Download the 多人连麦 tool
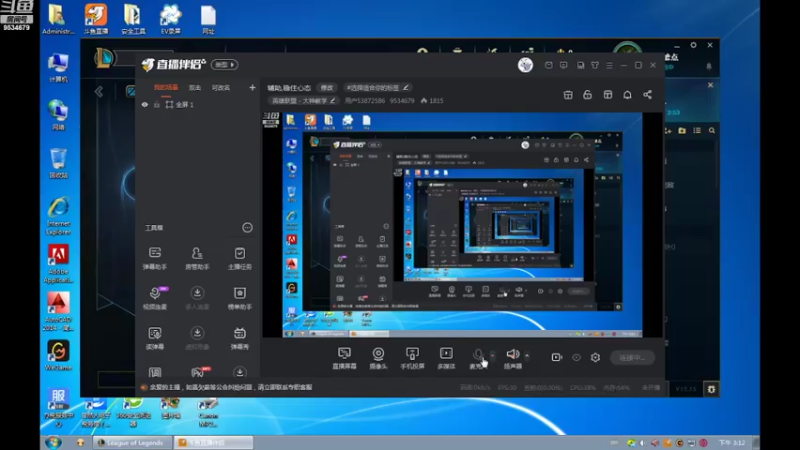 click(x=197, y=298)
